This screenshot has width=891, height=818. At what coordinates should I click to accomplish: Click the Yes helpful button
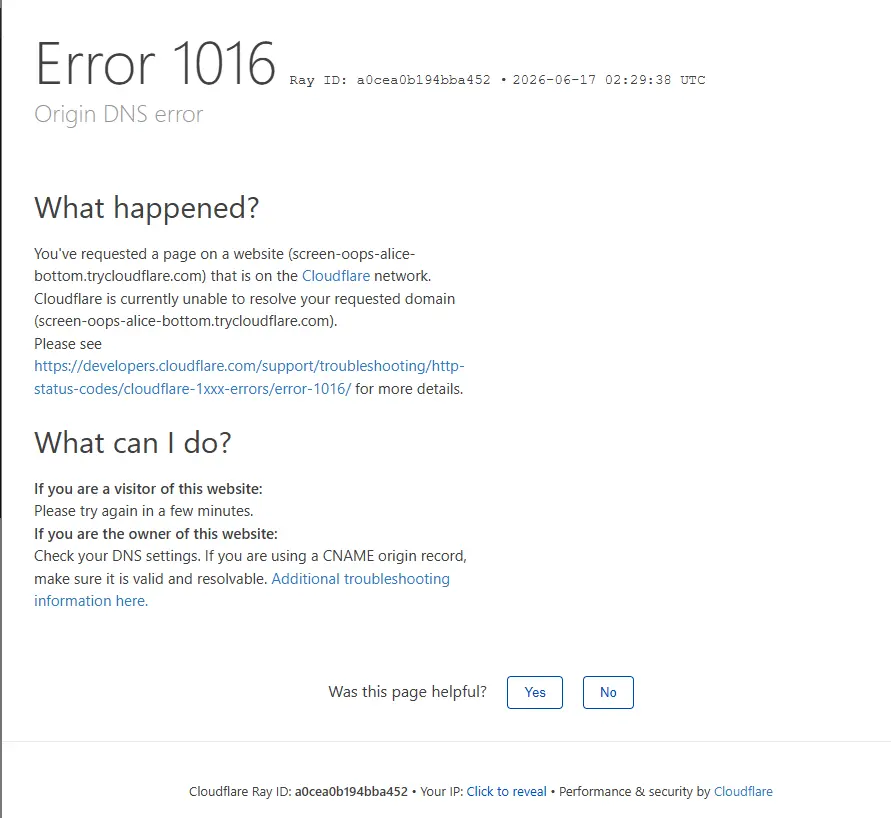point(534,692)
